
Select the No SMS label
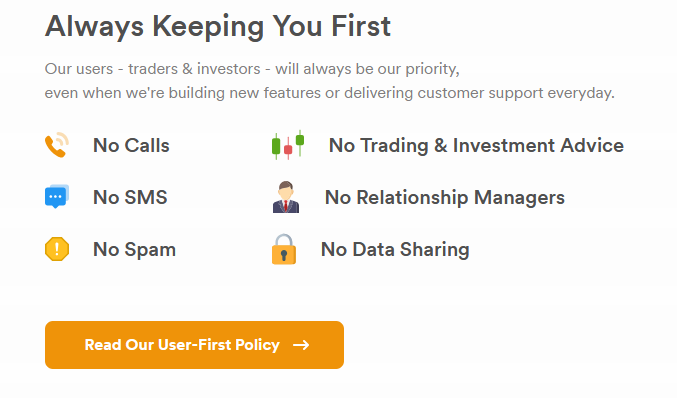coord(130,197)
